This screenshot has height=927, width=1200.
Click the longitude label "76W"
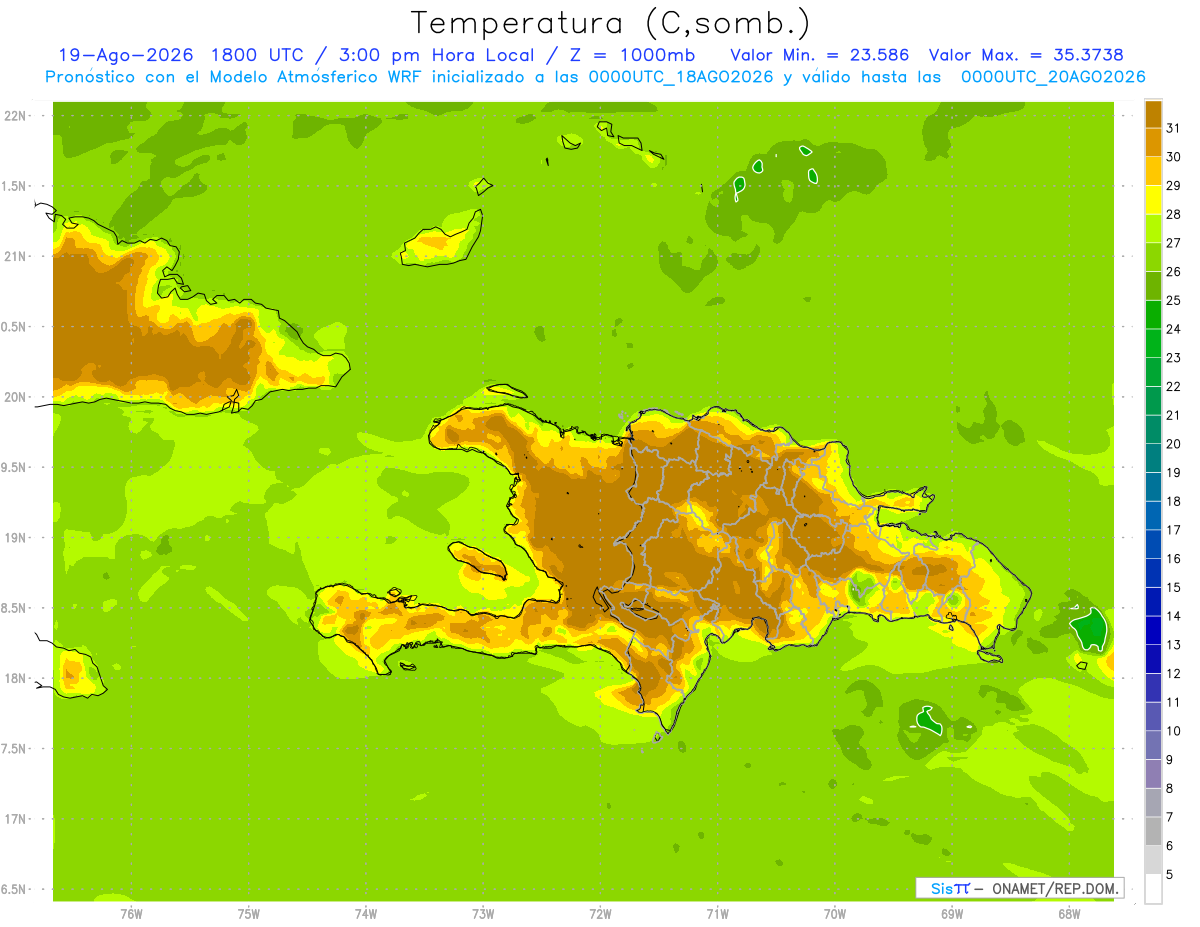coord(131,914)
